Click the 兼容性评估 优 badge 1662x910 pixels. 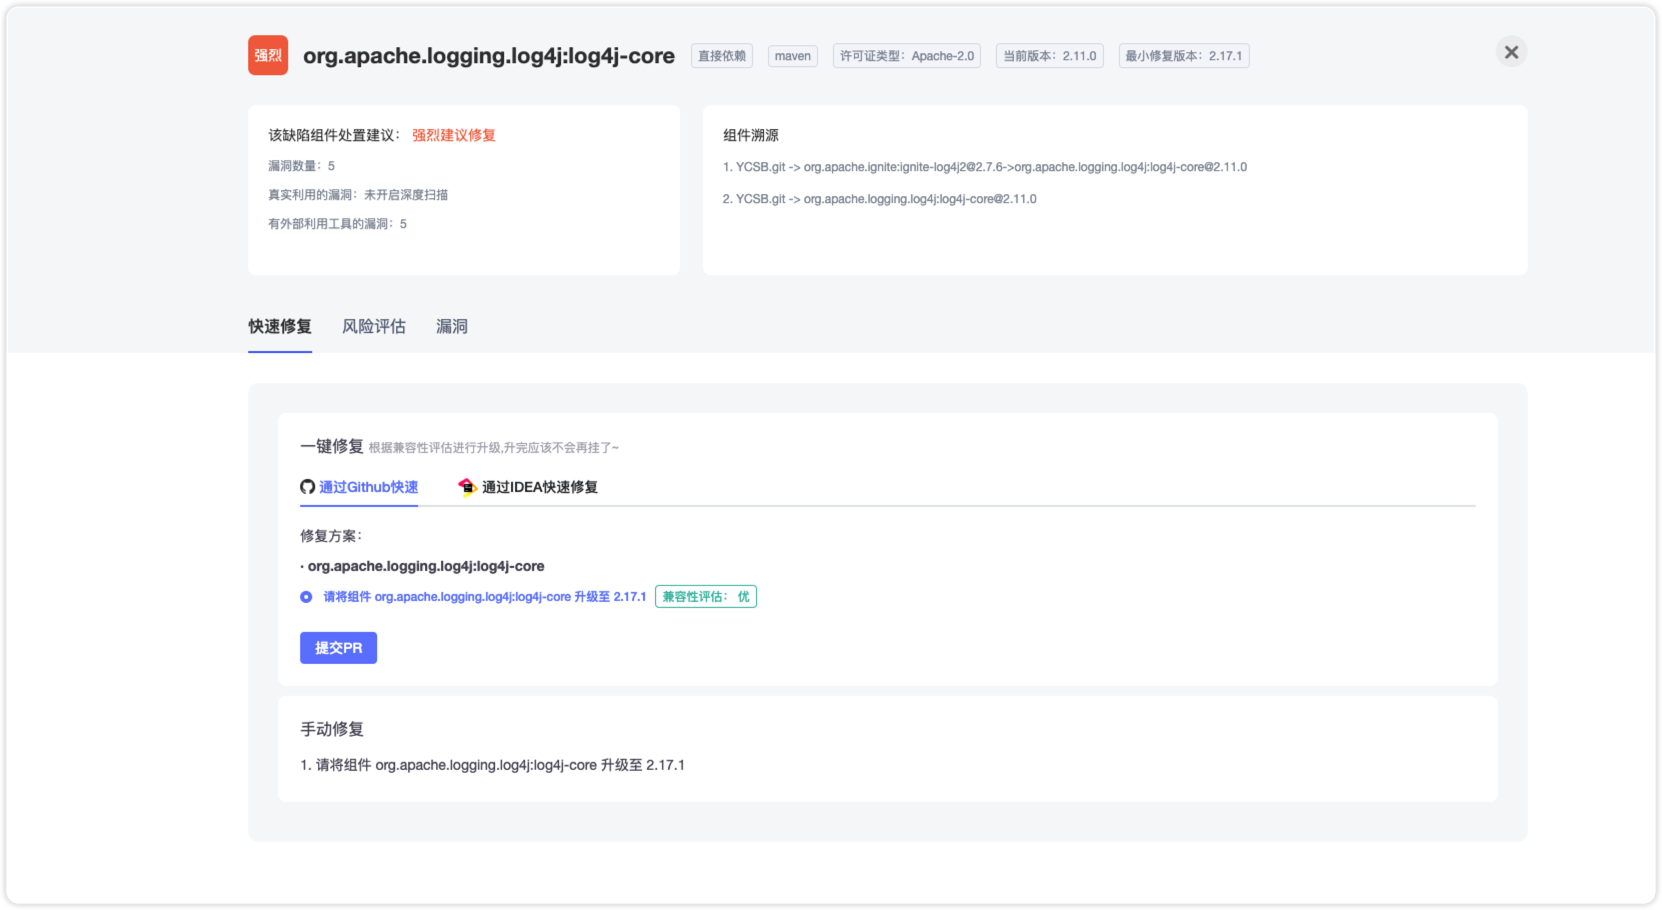pos(706,597)
